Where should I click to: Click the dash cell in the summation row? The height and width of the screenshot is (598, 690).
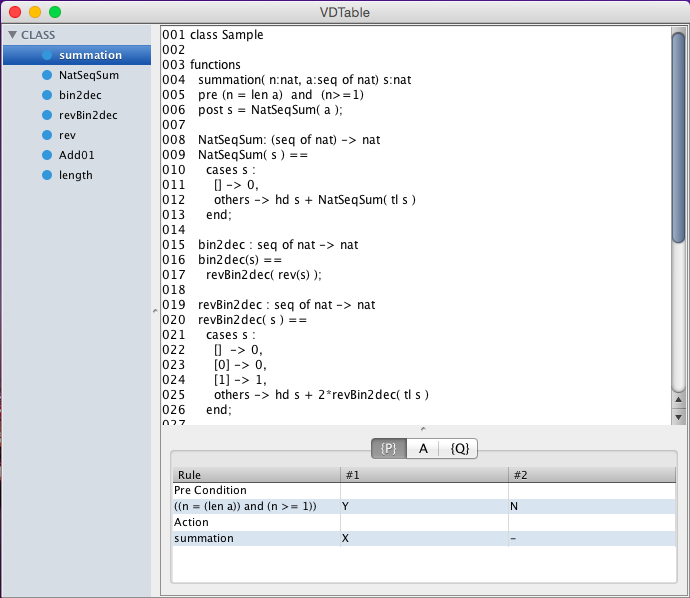tap(592, 538)
